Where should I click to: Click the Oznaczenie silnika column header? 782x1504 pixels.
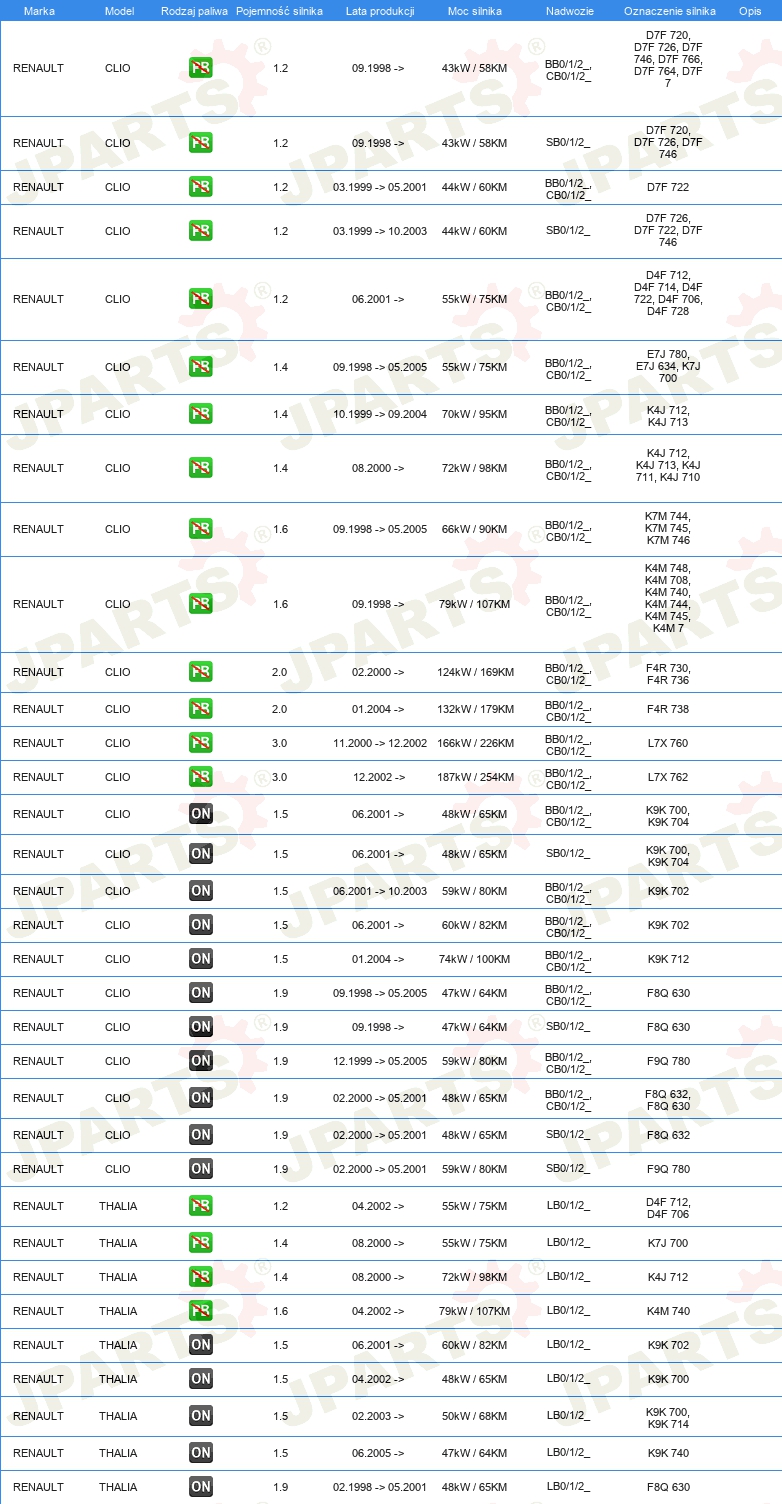tap(669, 11)
